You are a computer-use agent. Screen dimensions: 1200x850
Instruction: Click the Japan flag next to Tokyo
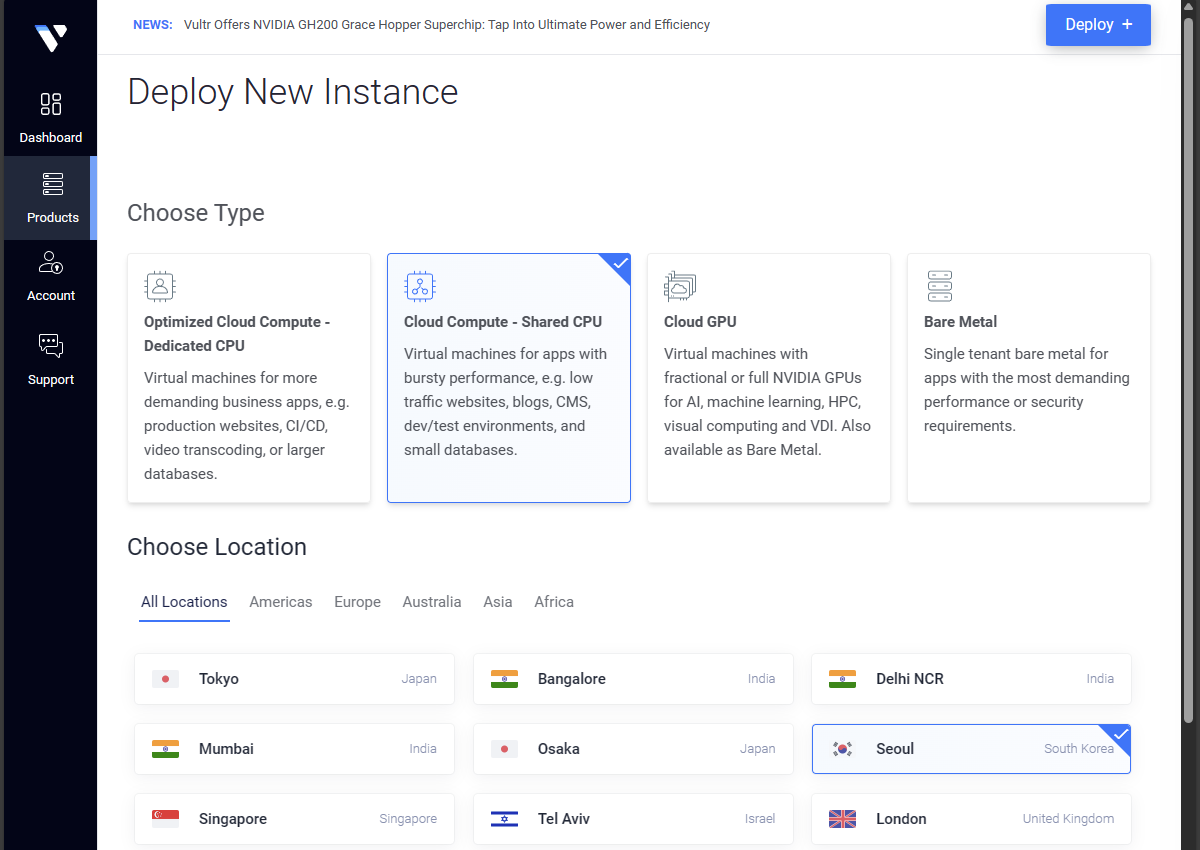coord(165,679)
